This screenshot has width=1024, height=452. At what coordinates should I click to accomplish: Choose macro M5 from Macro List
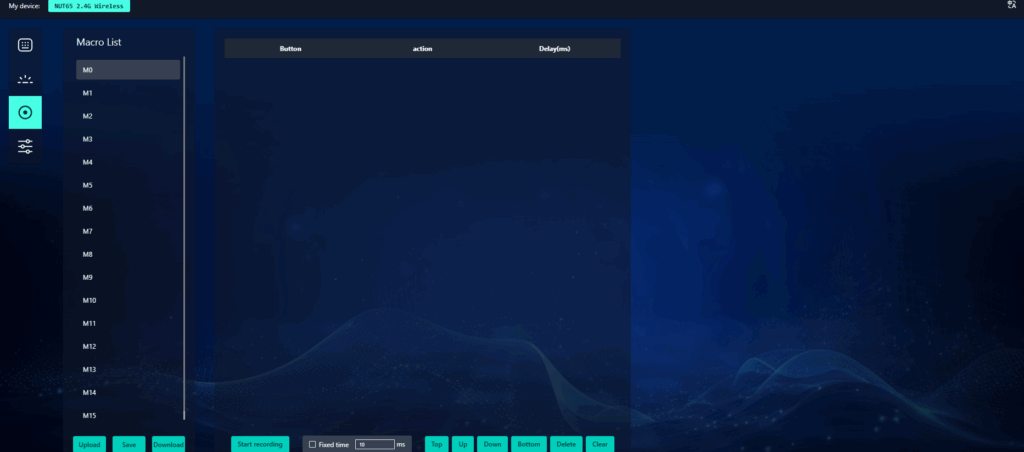[x=128, y=185]
